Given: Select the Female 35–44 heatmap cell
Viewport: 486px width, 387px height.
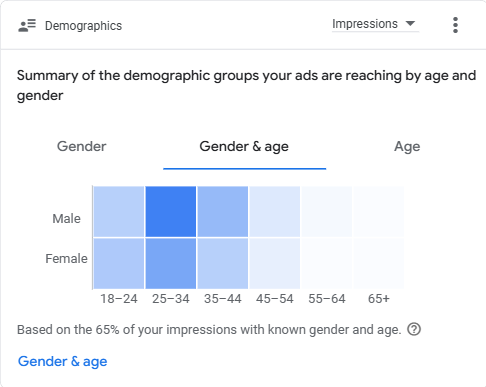Looking at the screenshot, I should click(223, 263).
